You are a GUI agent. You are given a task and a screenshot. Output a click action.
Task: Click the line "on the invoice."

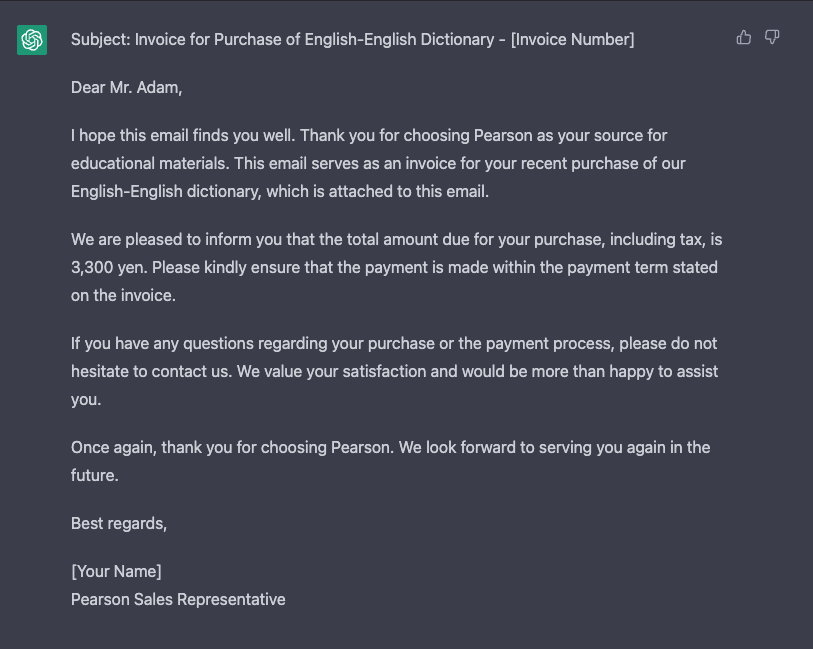125,295
